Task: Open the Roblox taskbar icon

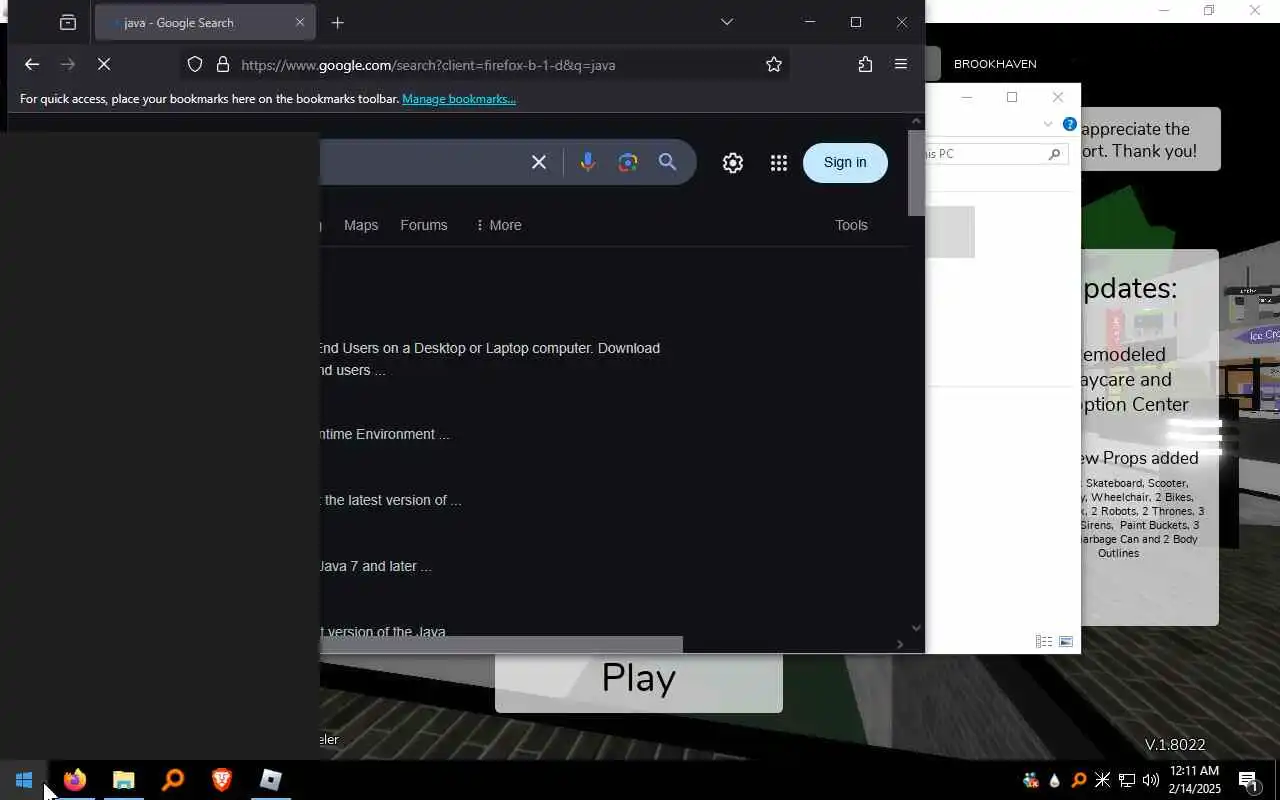Action: [271, 780]
